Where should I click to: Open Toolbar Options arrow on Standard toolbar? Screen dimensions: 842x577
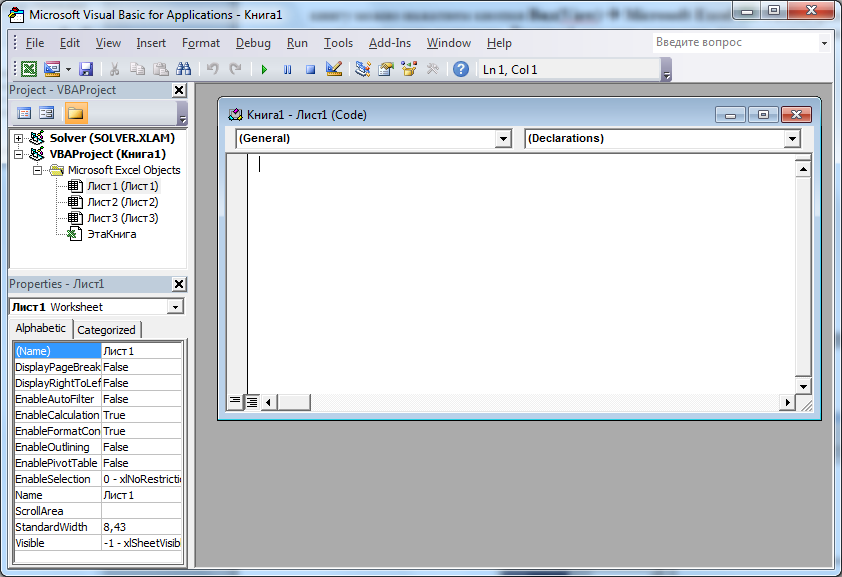666,70
